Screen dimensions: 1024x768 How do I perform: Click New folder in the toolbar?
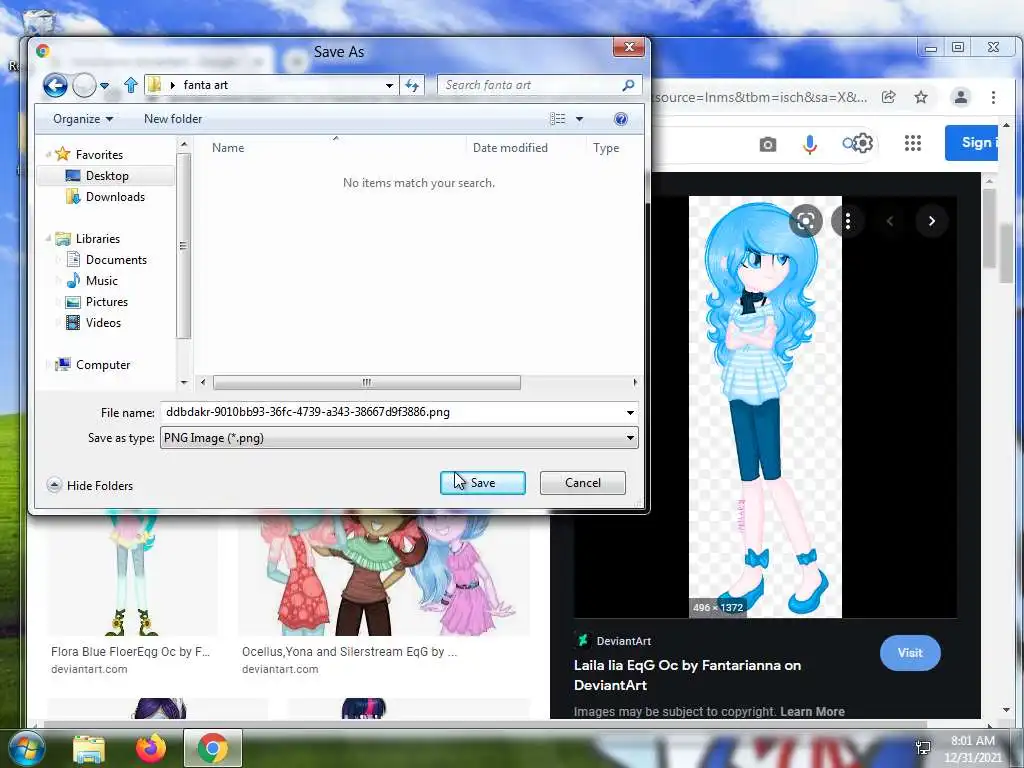point(173,119)
